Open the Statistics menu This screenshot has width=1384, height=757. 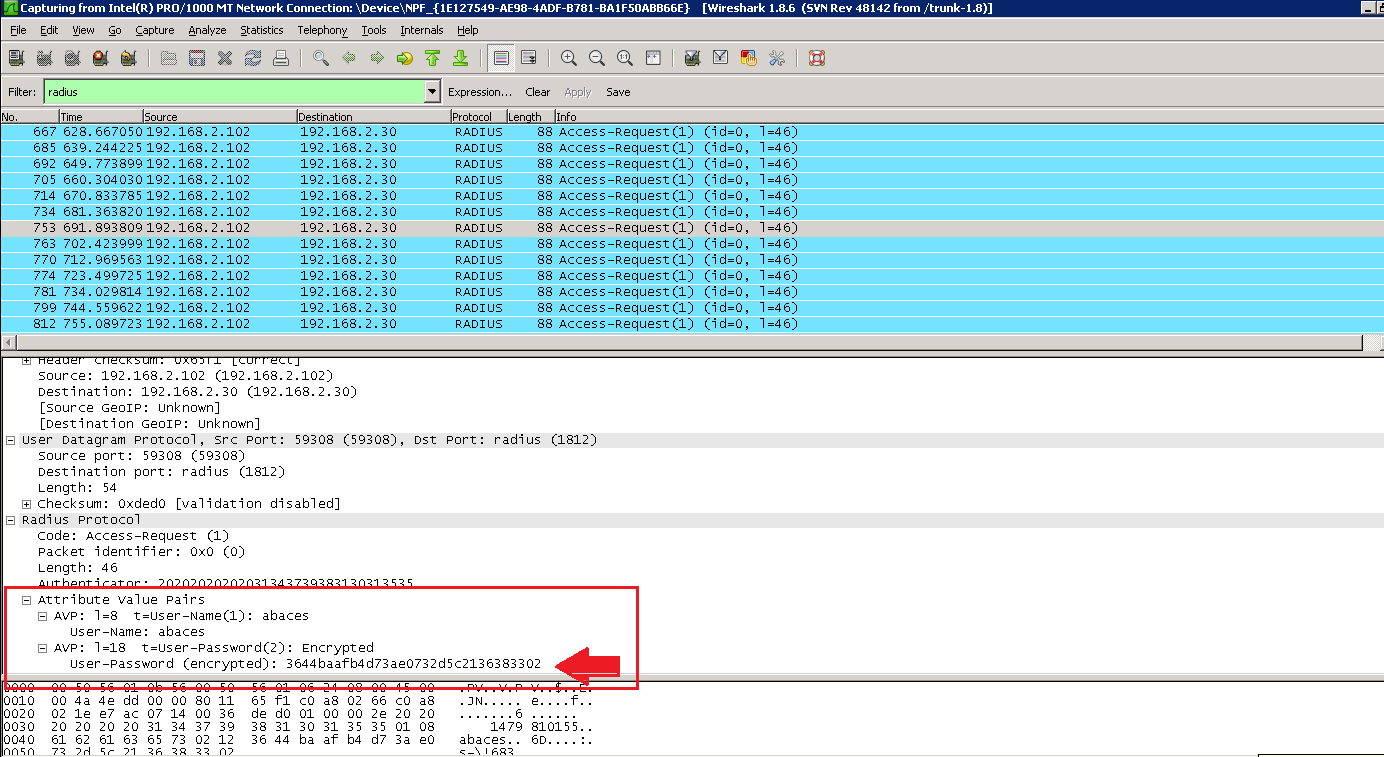coord(261,30)
